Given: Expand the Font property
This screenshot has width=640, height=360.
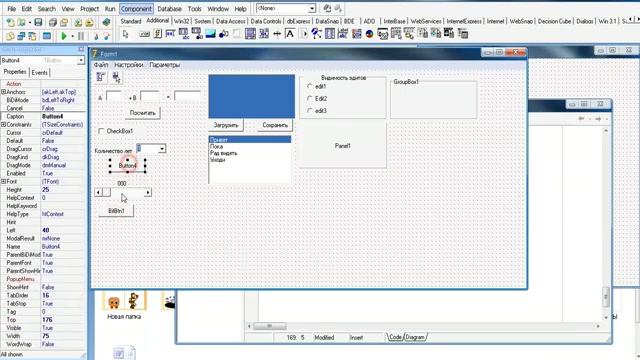Looking at the screenshot, I should tap(3, 181).
